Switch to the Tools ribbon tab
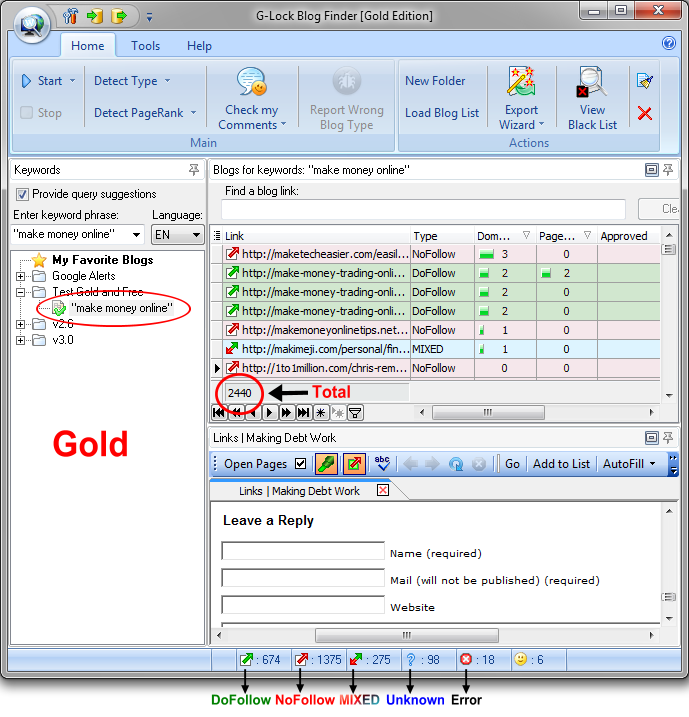This screenshot has height=717, width=689. pyautogui.click(x=145, y=46)
